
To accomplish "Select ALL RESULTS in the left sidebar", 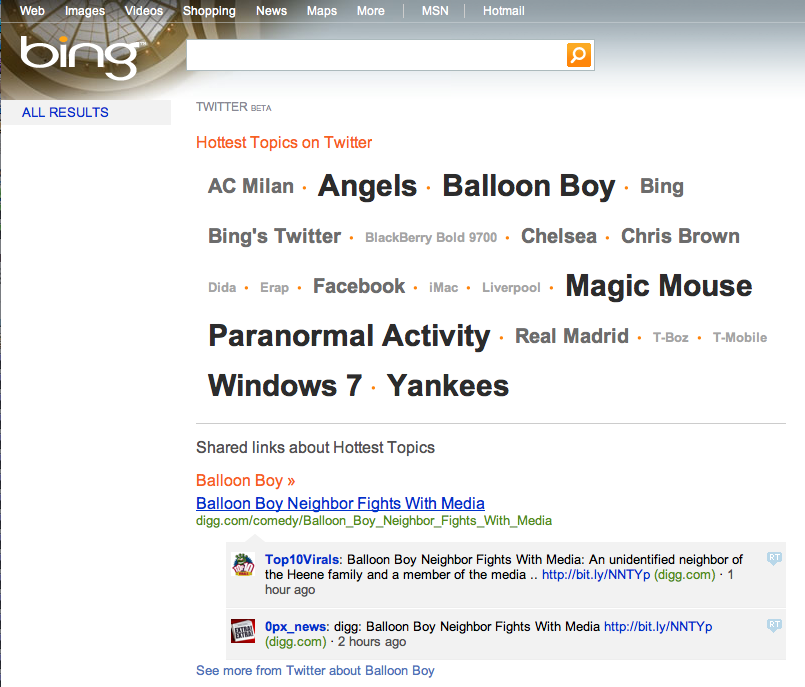I will tap(65, 112).
